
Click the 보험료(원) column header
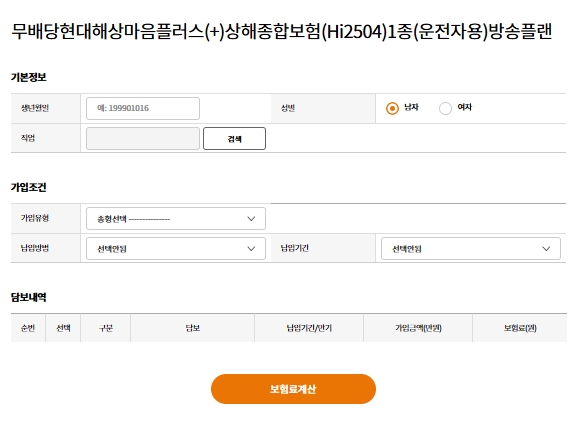tap(520, 328)
